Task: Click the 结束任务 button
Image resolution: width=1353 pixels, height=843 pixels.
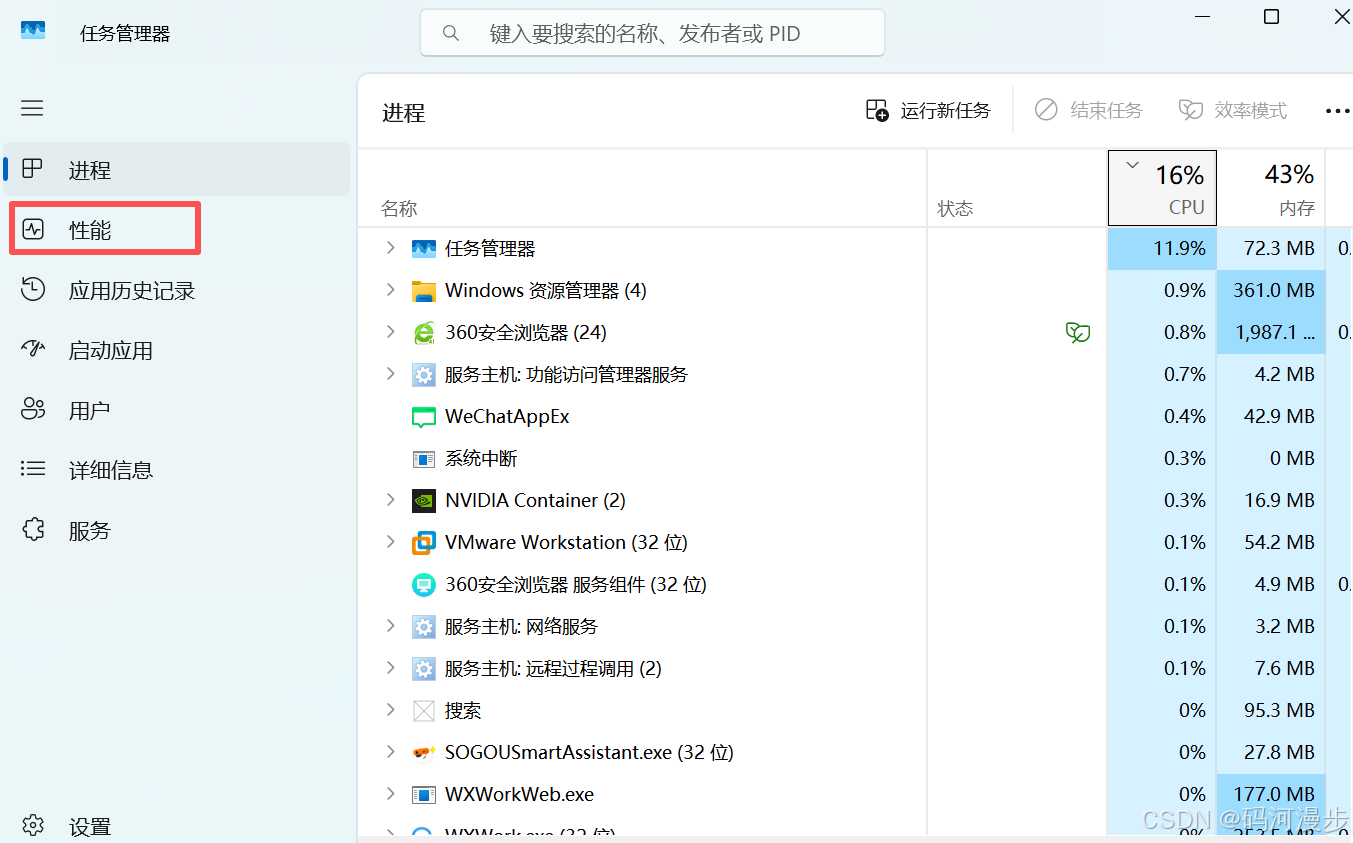Action: pos(1088,110)
